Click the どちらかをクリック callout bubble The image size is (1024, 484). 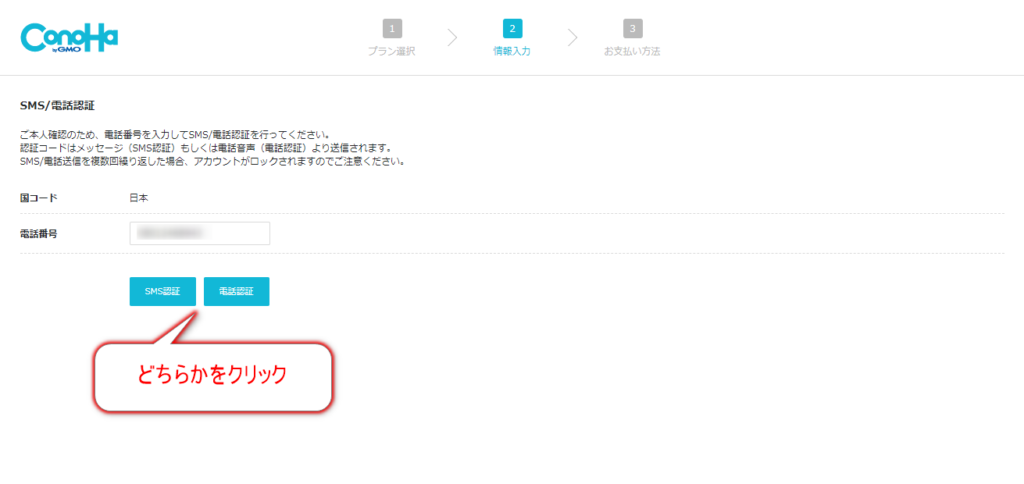214,377
